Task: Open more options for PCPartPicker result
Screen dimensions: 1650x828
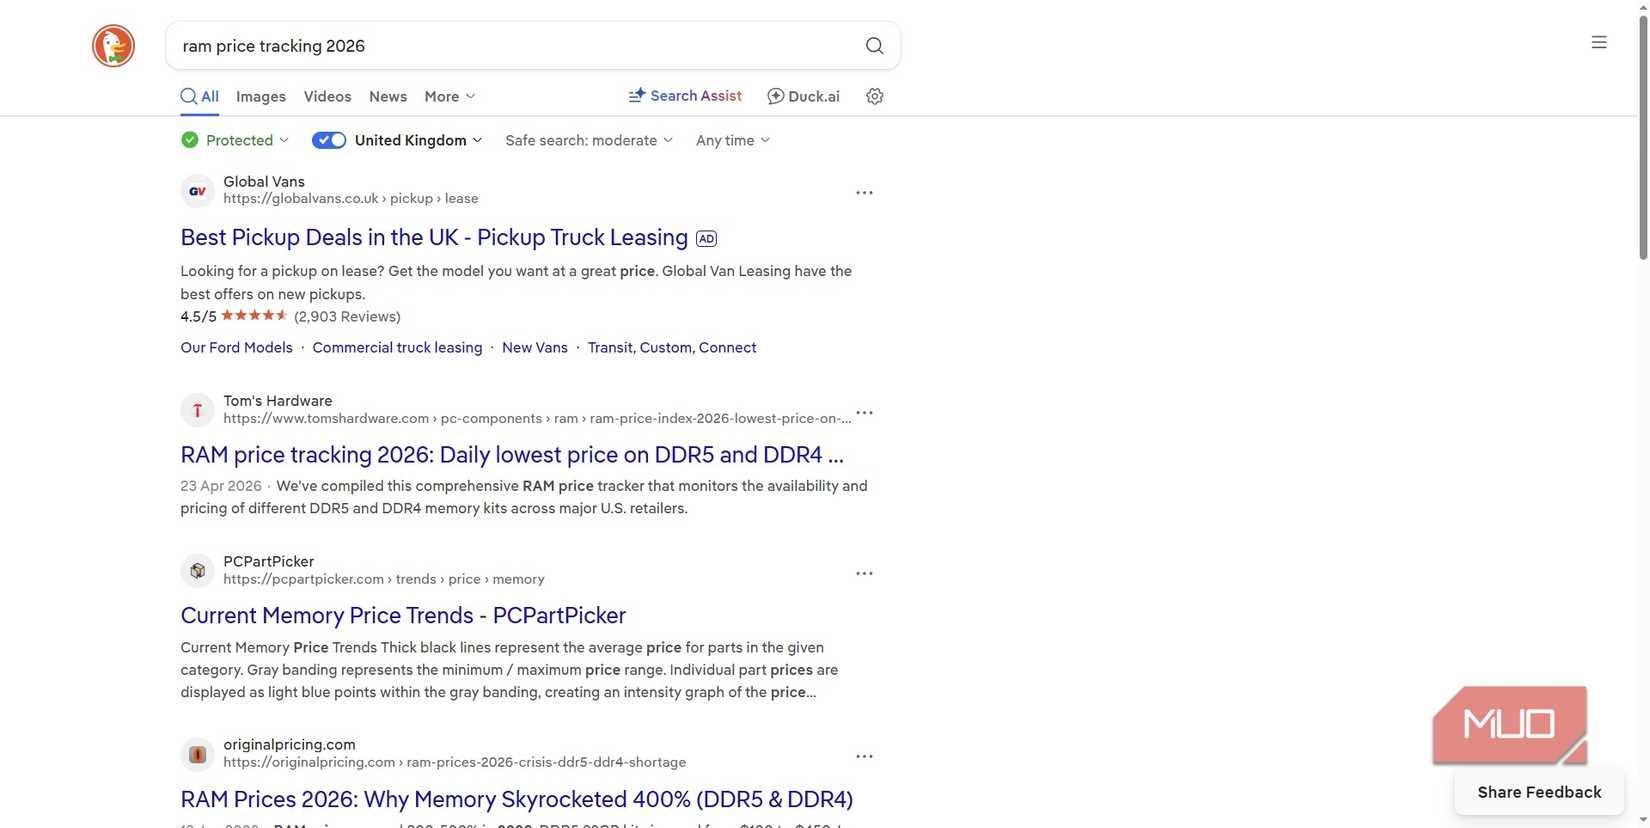Action: (x=864, y=573)
